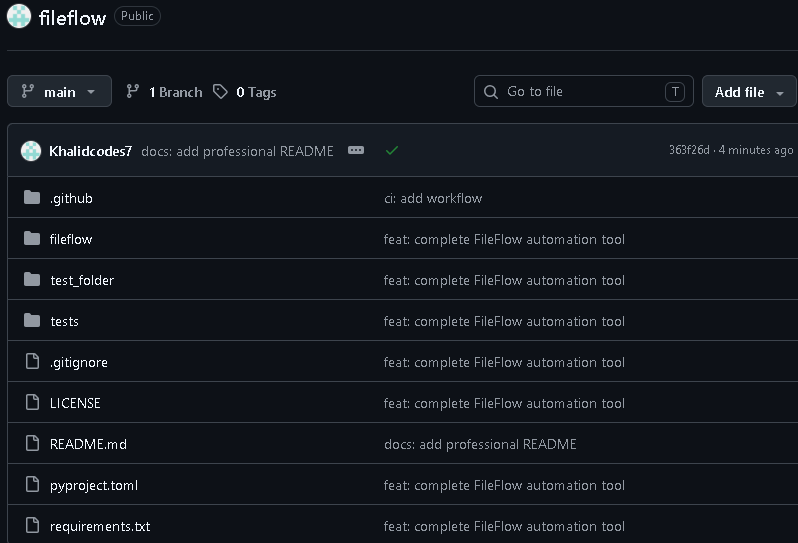
Task: Click the folder icon beside fileflow directory
Action: tap(32, 238)
